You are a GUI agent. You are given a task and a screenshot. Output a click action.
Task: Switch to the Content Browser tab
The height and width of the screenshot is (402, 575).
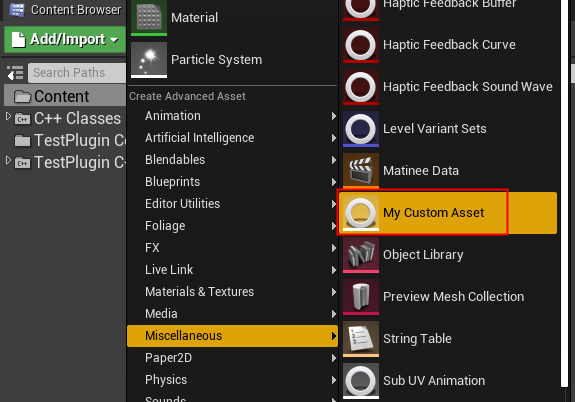pyautogui.click(x=65, y=10)
